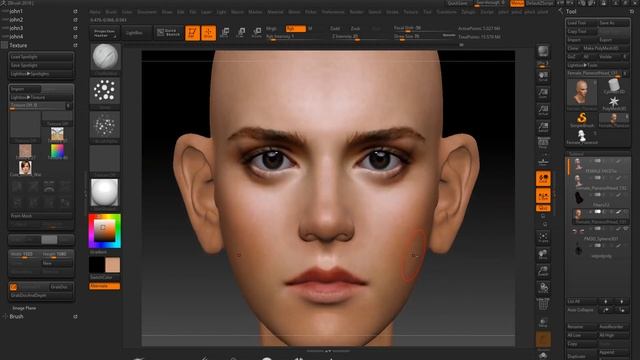This screenshot has width=640, height=360.
Task: Expand the john1 custom palette
Action: [x=16, y=11]
